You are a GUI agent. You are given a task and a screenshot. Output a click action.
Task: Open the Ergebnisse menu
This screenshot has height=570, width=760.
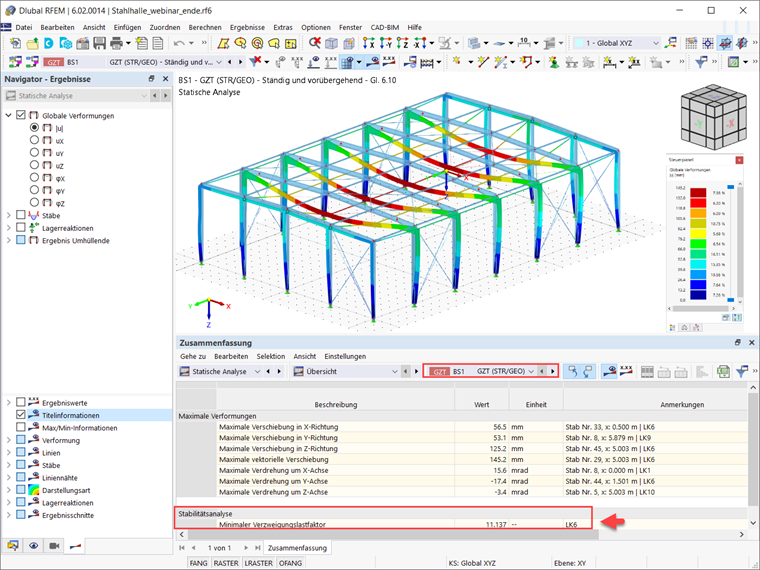point(247,28)
